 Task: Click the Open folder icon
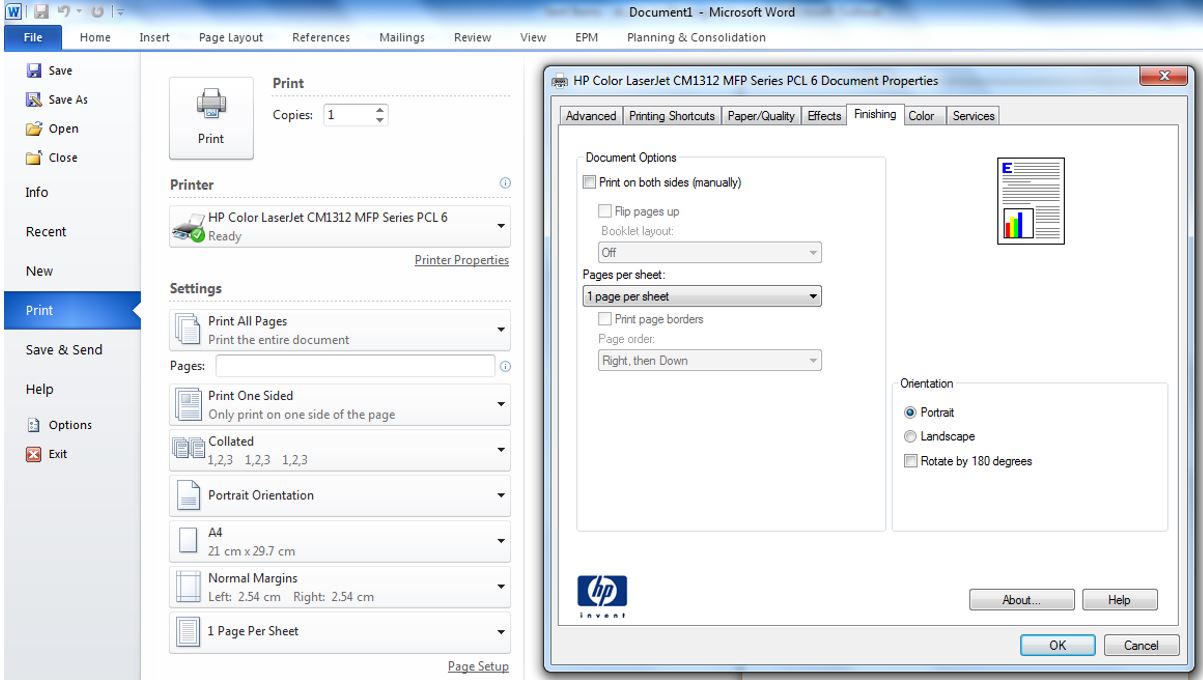point(34,129)
